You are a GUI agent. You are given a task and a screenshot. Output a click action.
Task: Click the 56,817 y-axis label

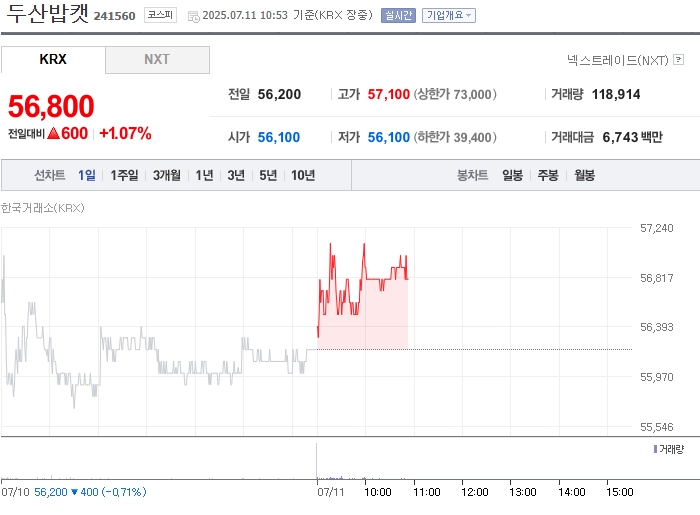(x=656, y=278)
